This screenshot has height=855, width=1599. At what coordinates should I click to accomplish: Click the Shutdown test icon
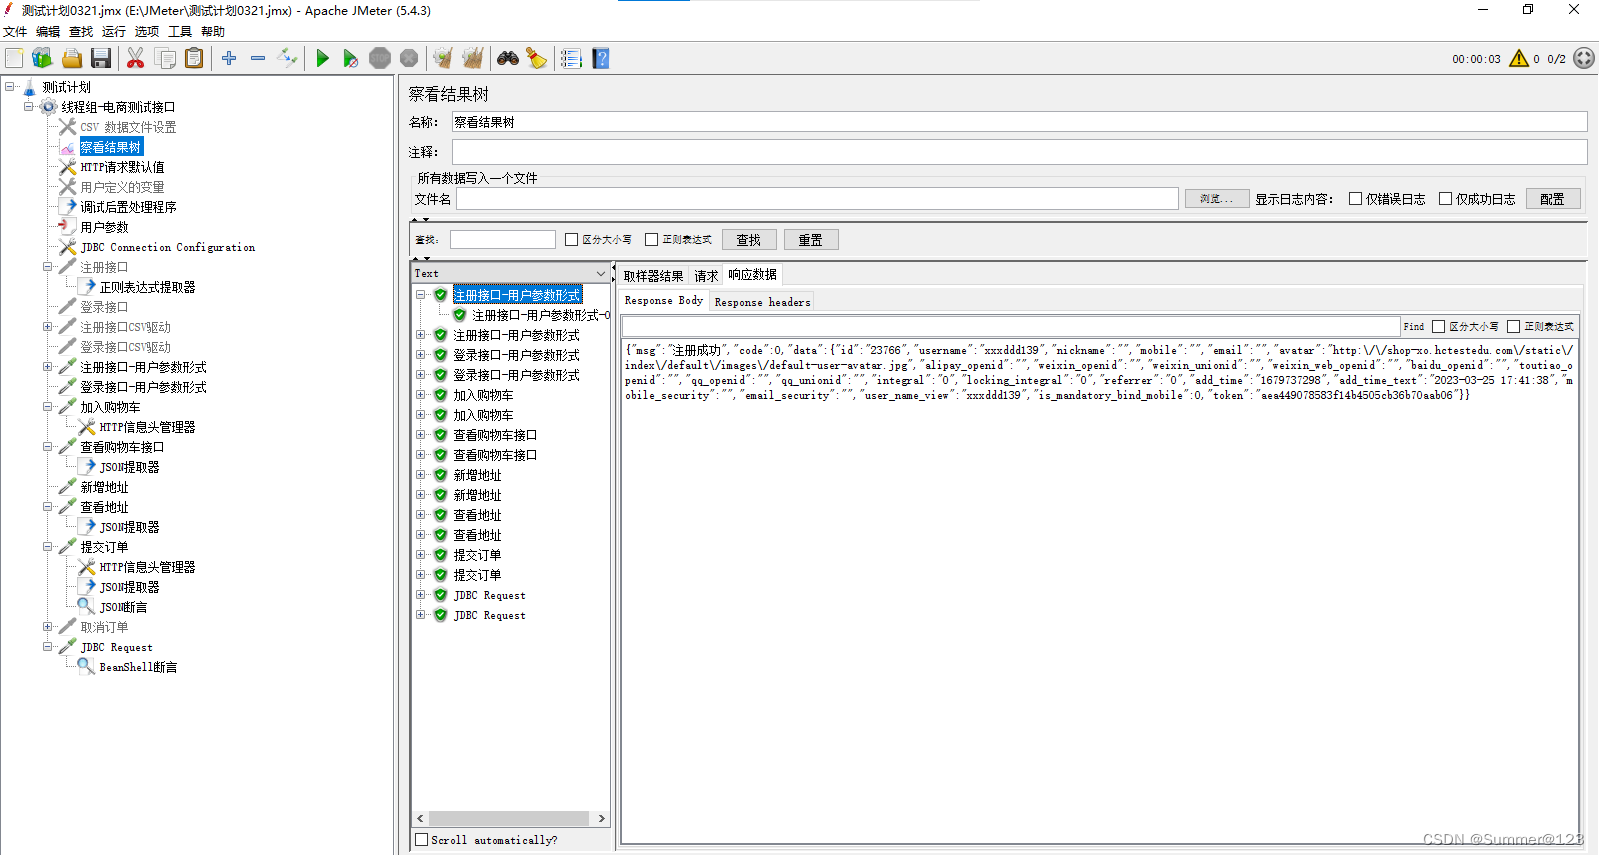[409, 59]
